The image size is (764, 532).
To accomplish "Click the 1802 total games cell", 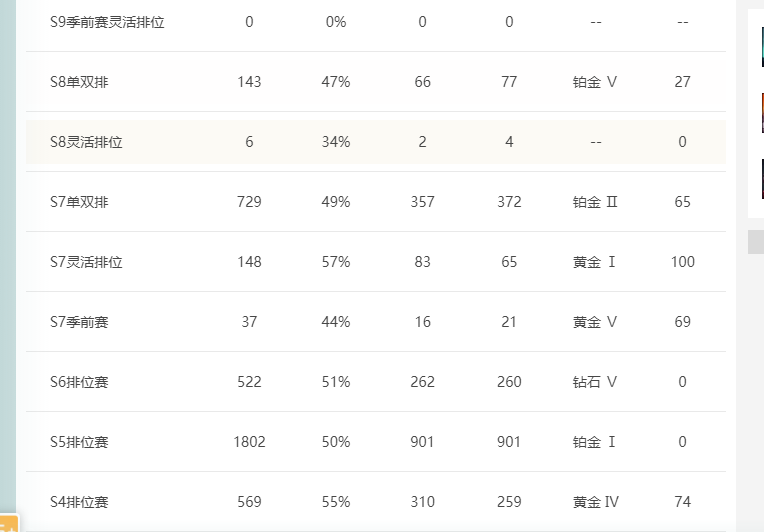I will pyautogui.click(x=249, y=442).
